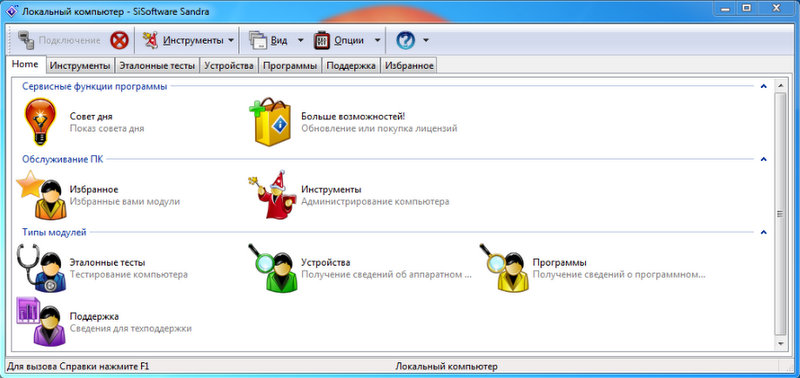Click the Тестирование компьютера description

[129, 275]
